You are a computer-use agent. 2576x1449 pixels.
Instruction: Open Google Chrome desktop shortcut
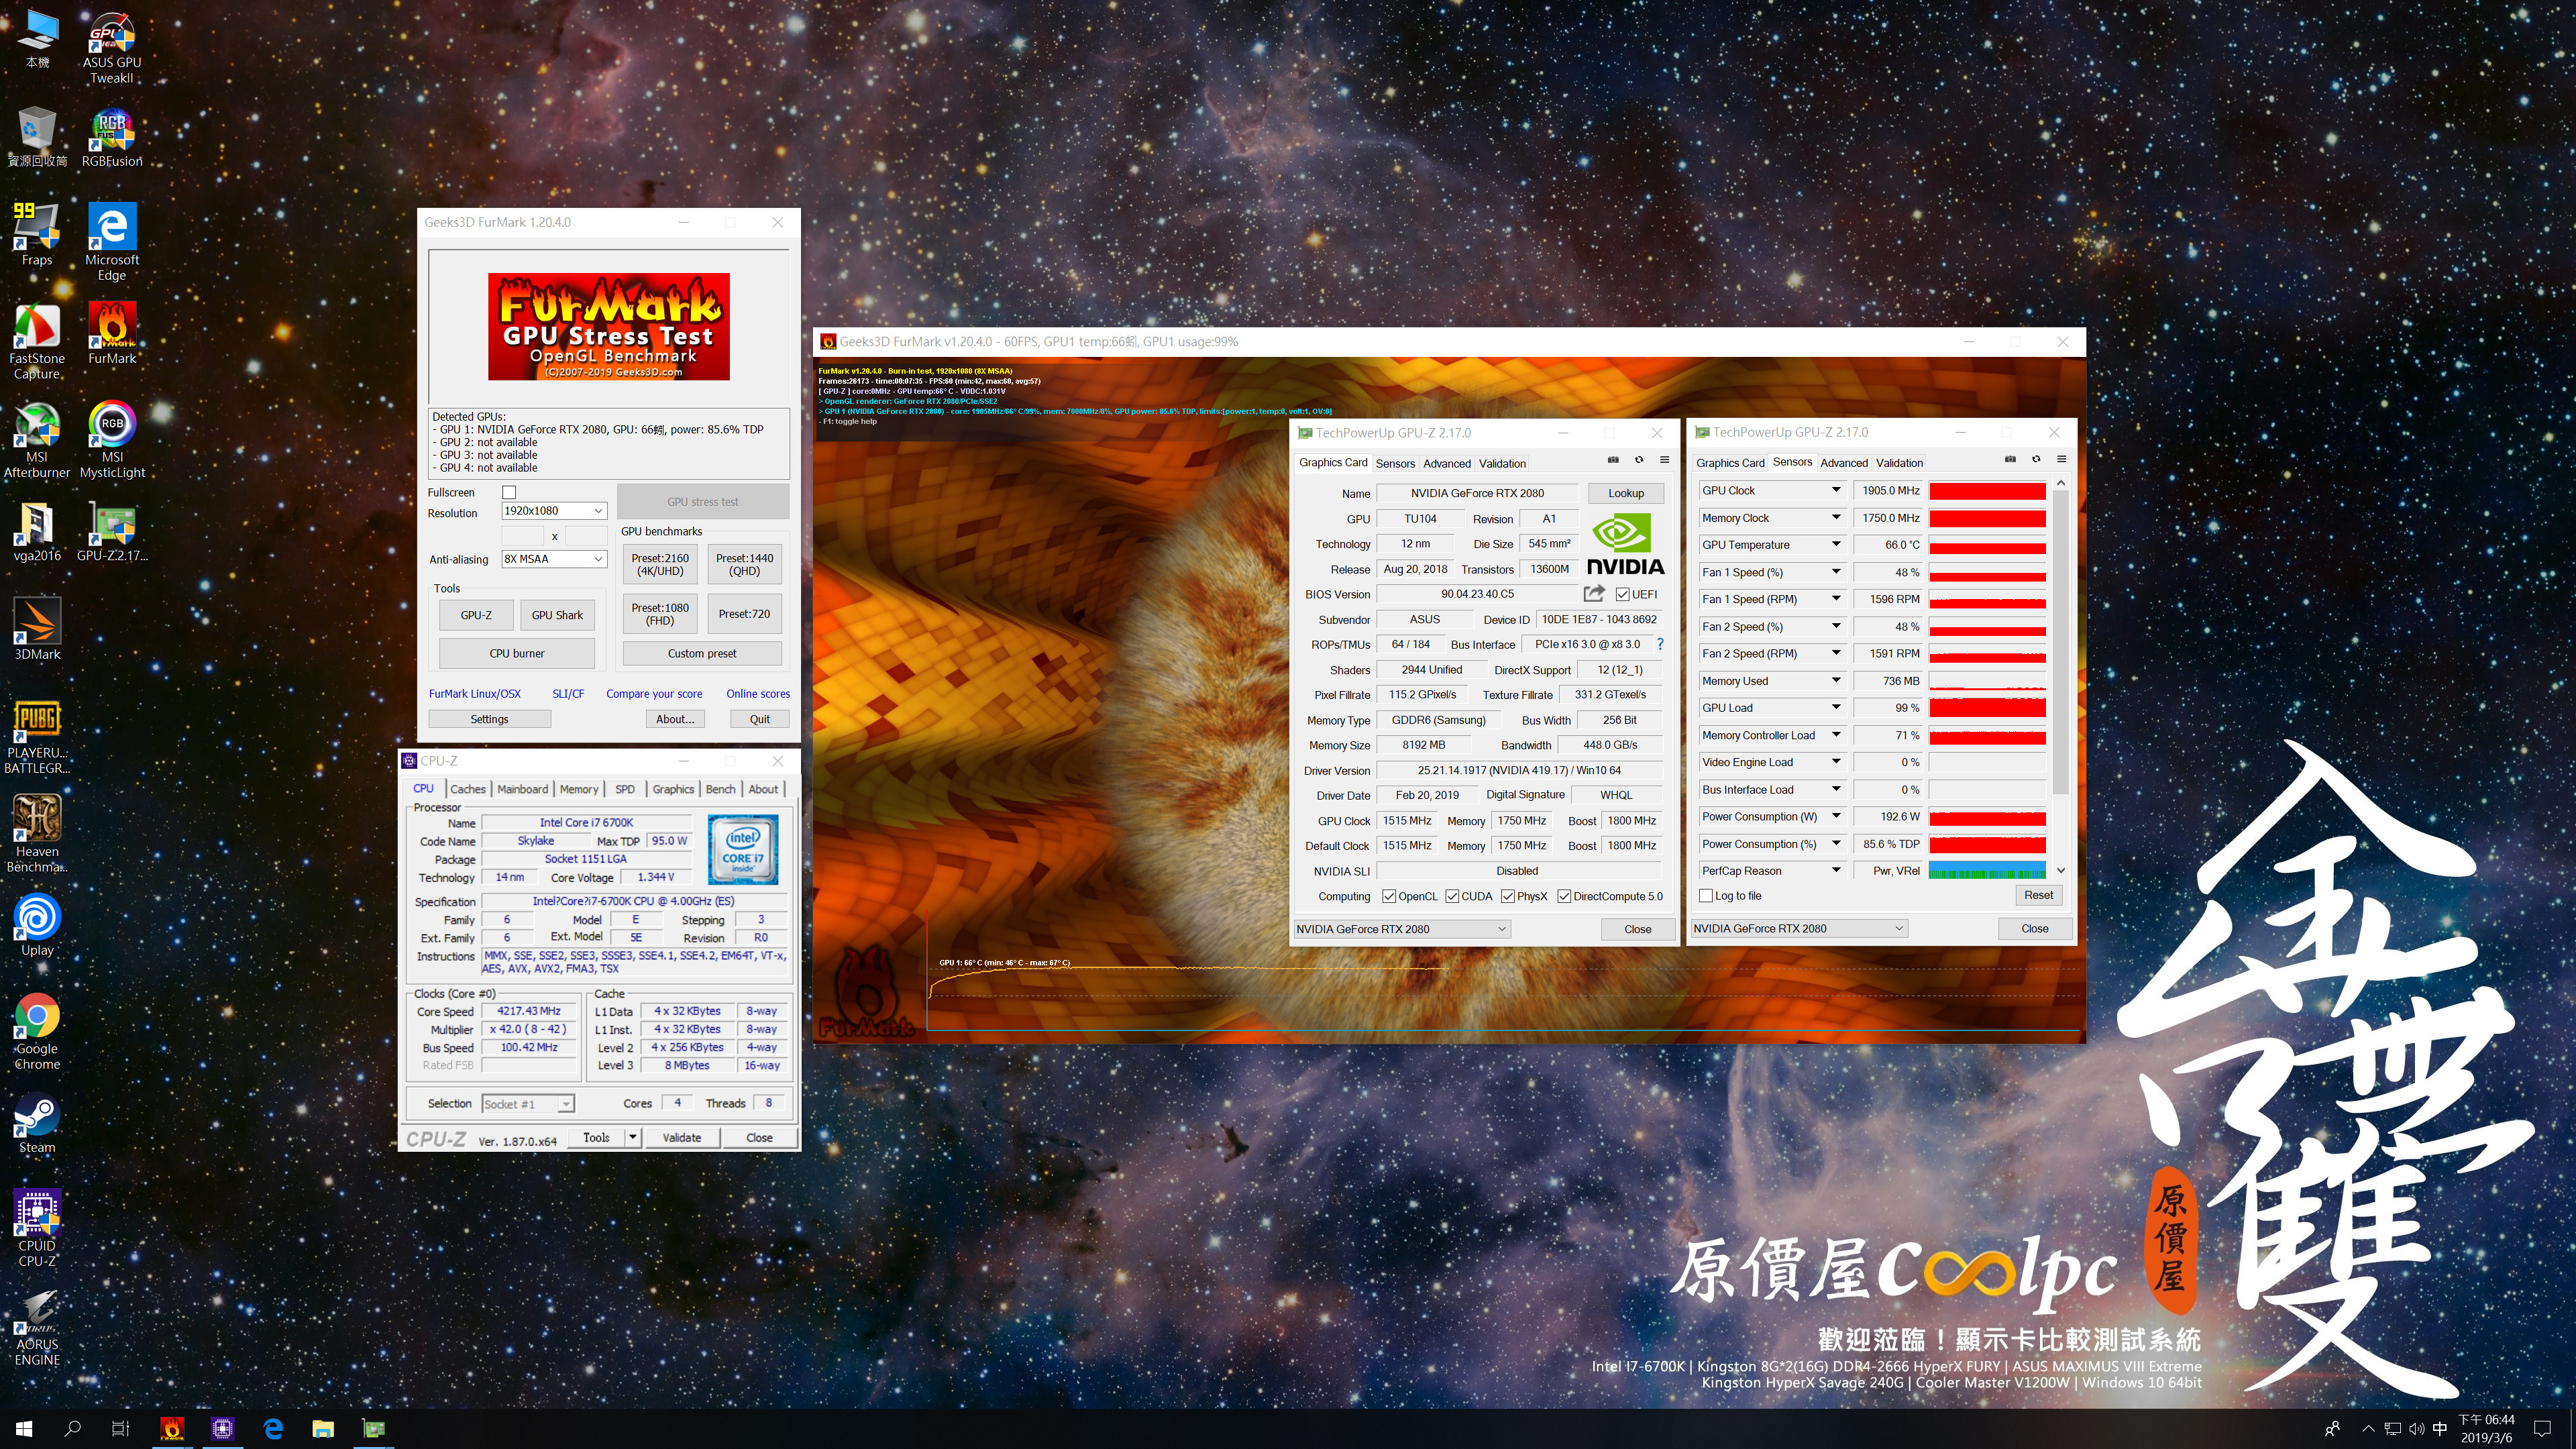37,1031
